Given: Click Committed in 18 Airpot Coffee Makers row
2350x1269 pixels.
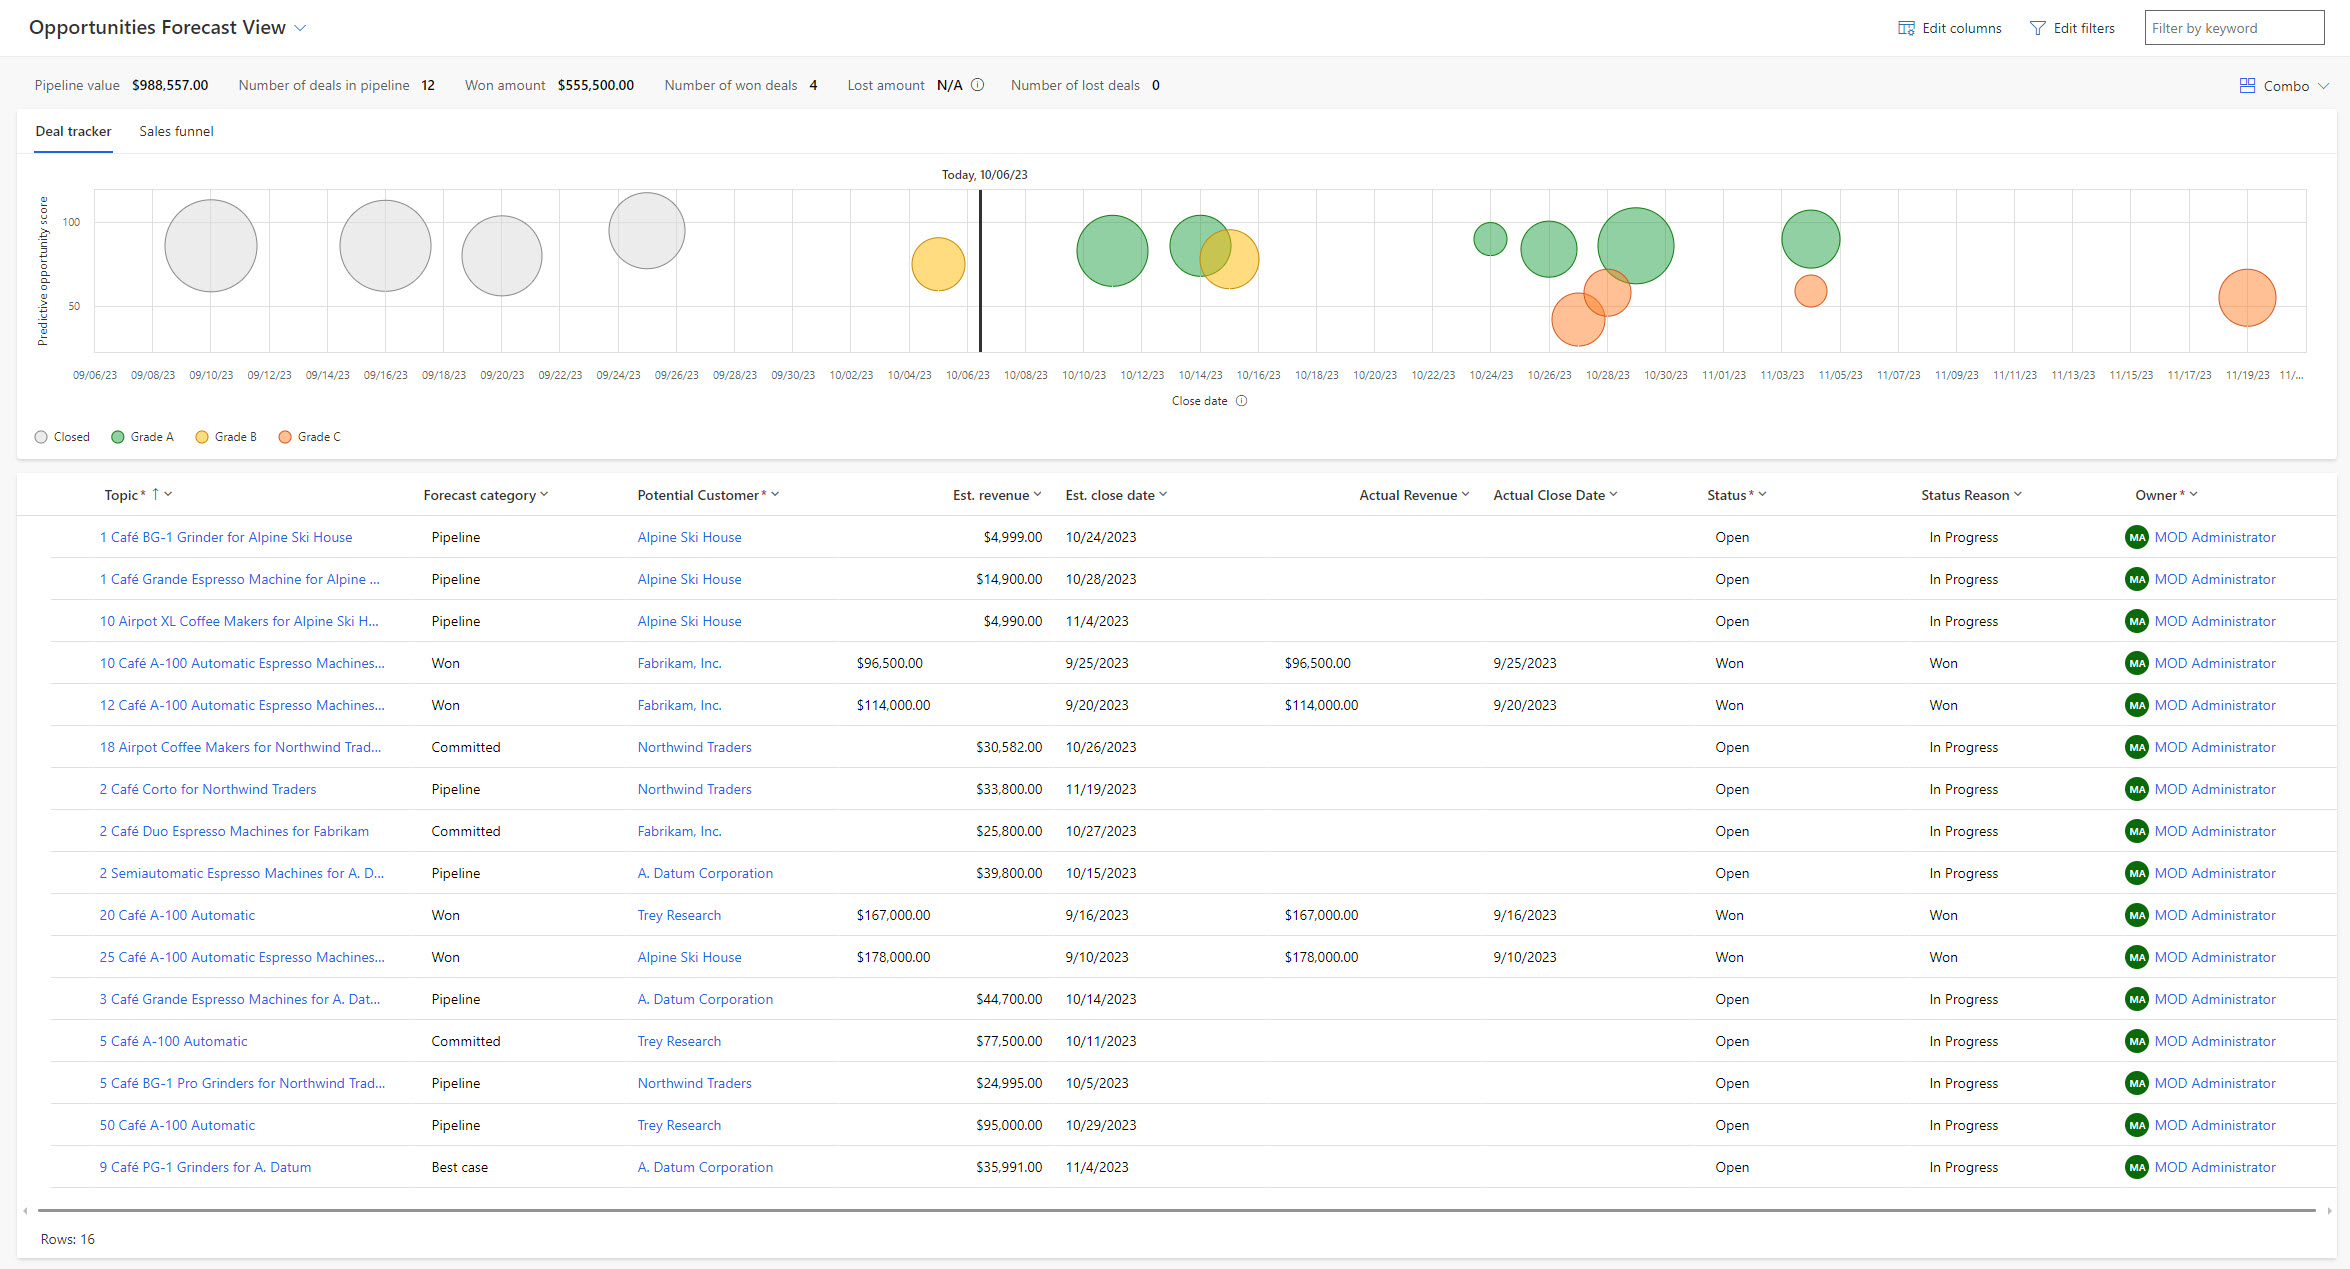Looking at the screenshot, I should click(466, 747).
